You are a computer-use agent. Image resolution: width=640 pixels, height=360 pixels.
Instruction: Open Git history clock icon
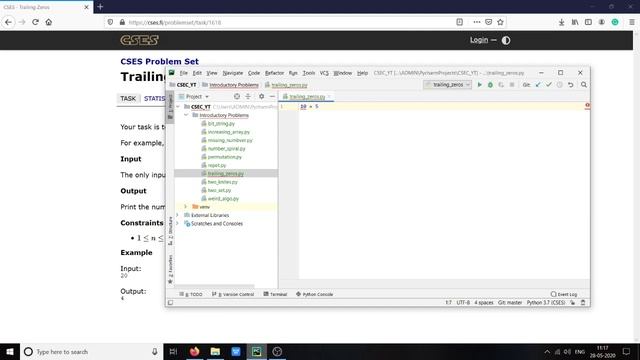(x=560, y=85)
